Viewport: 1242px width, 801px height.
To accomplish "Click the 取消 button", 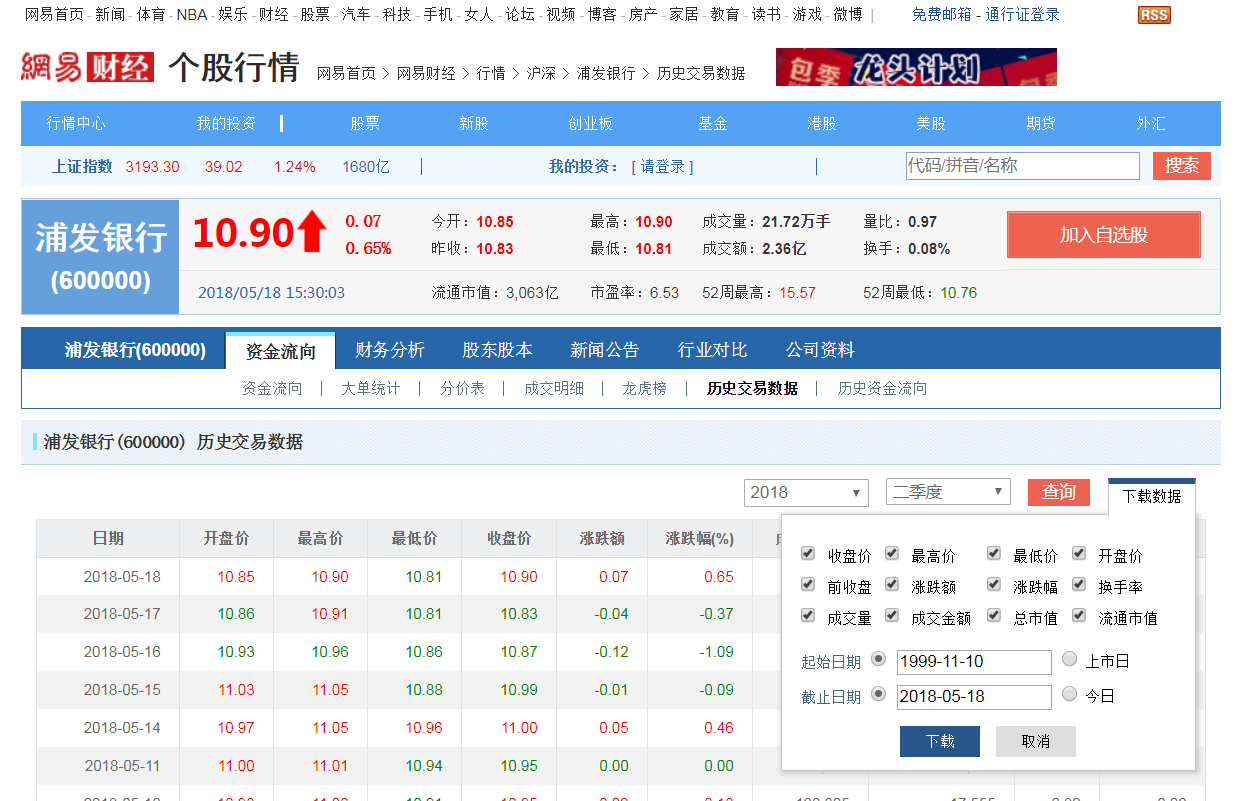I will point(1035,741).
